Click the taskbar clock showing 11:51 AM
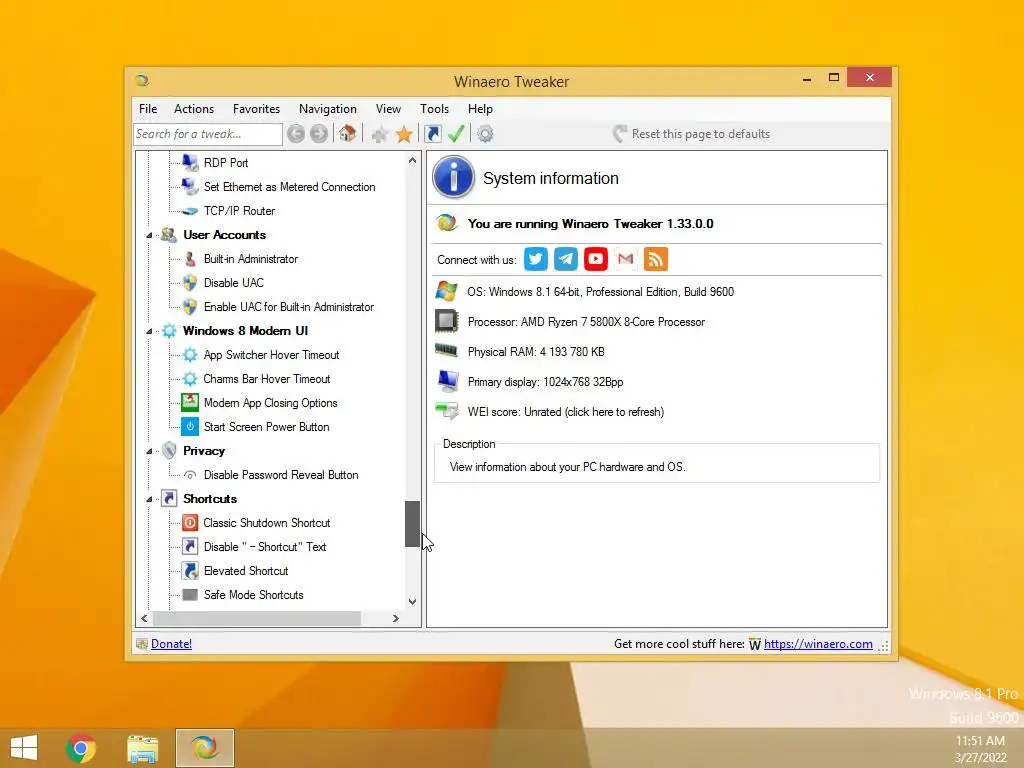Screen dimensions: 1024x768 pos(980,741)
